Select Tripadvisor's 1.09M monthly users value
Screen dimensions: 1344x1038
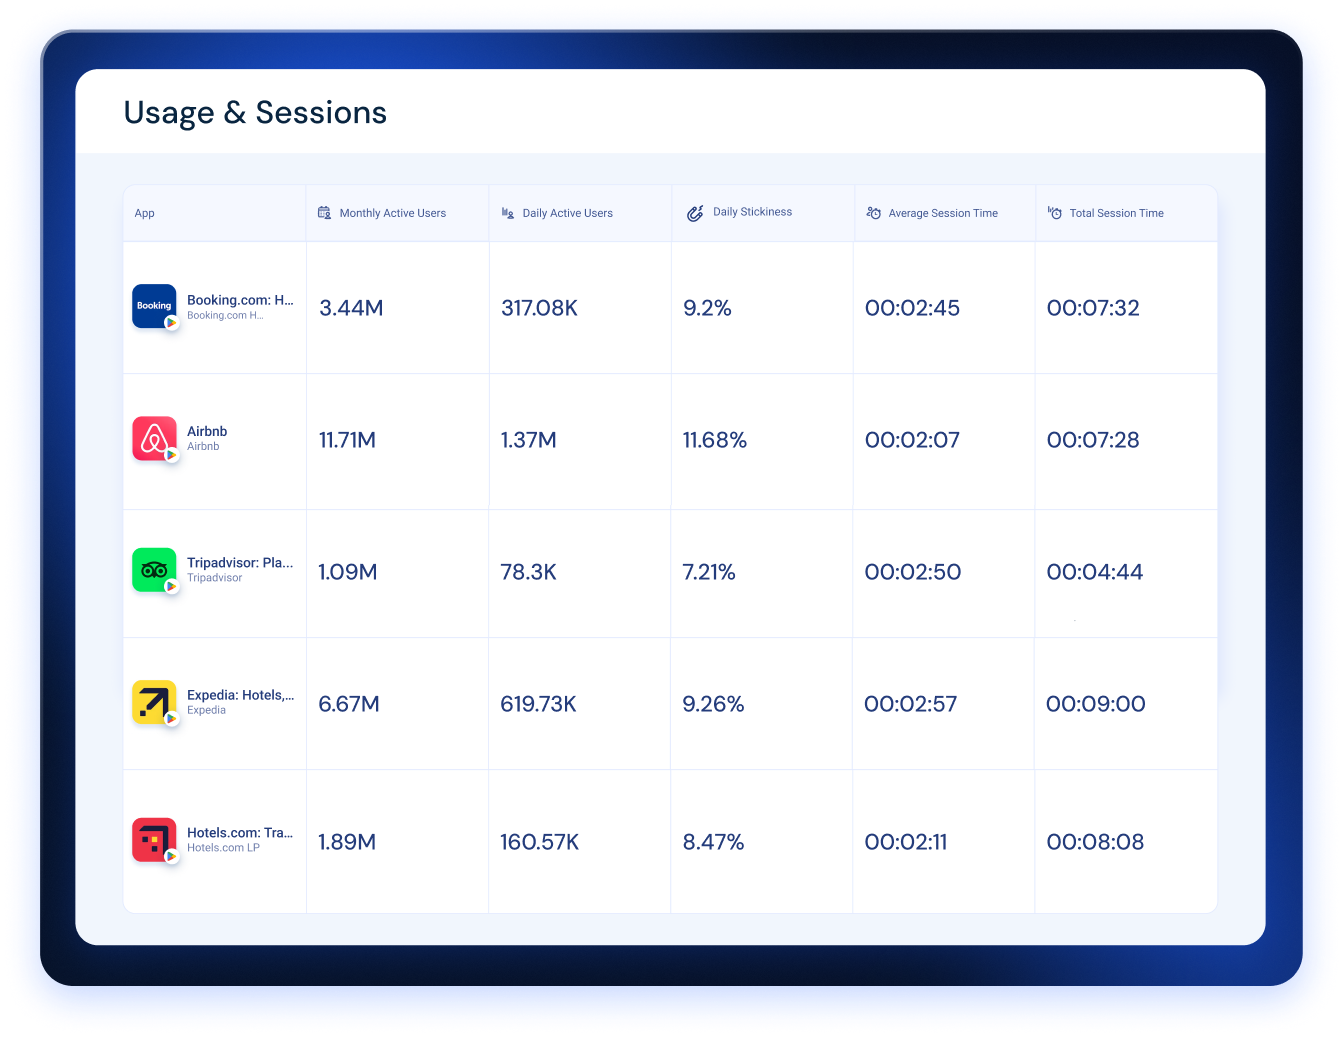point(348,572)
